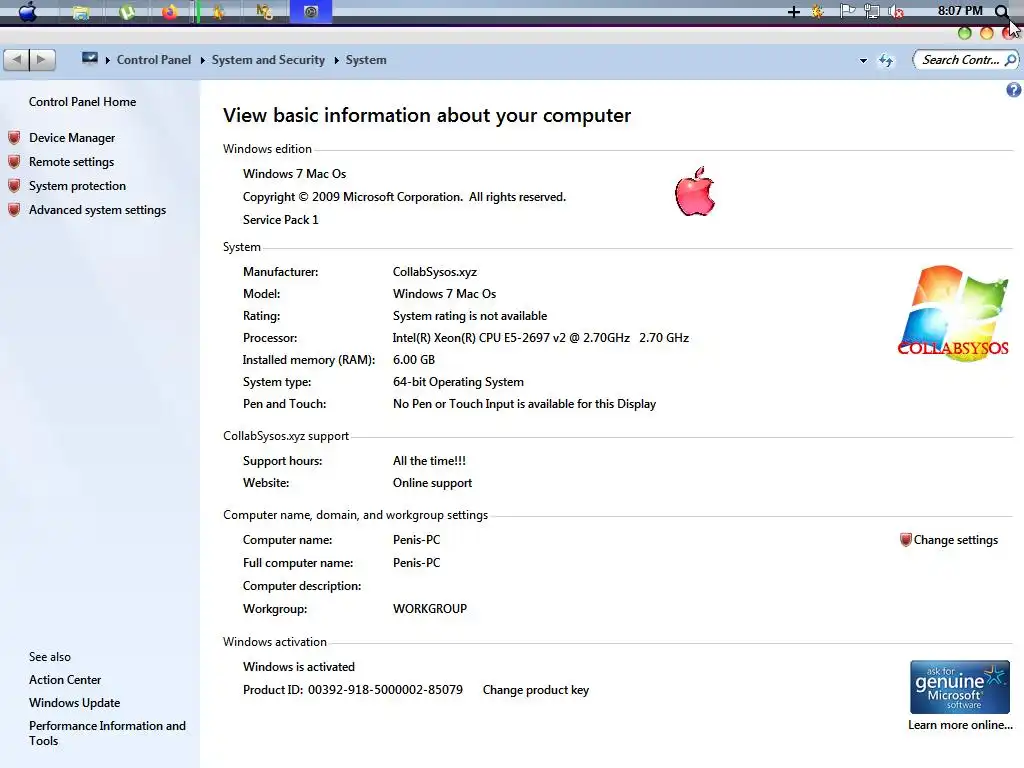The height and width of the screenshot is (768, 1024).
Task: Open Control Panel Home
Action: click(82, 102)
